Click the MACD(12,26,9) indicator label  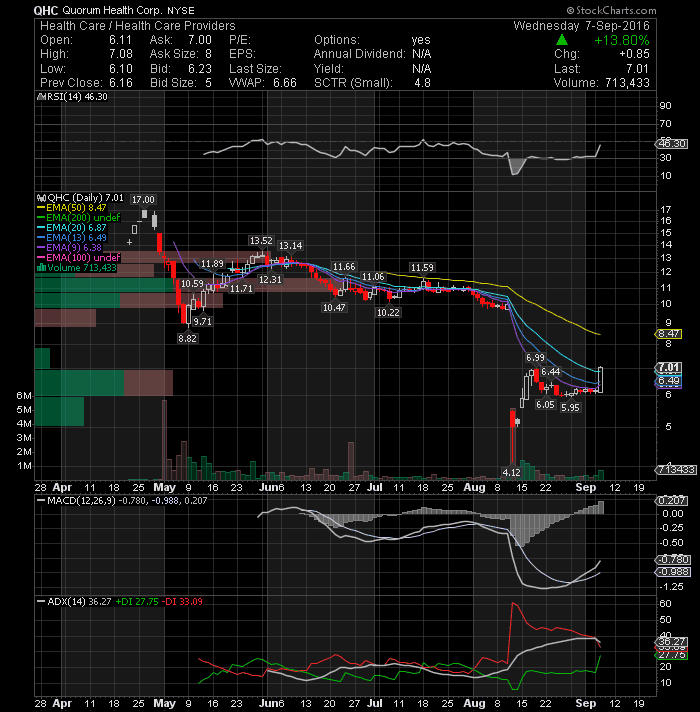123,500
